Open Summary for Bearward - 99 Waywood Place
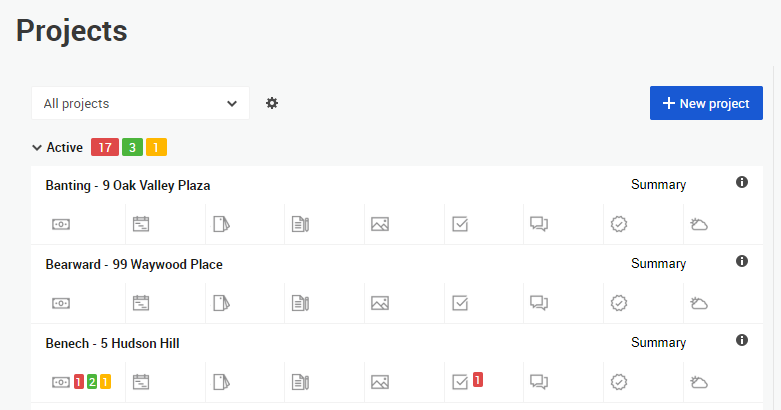The height and width of the screenshot is (410, 781). click(658, 264)
